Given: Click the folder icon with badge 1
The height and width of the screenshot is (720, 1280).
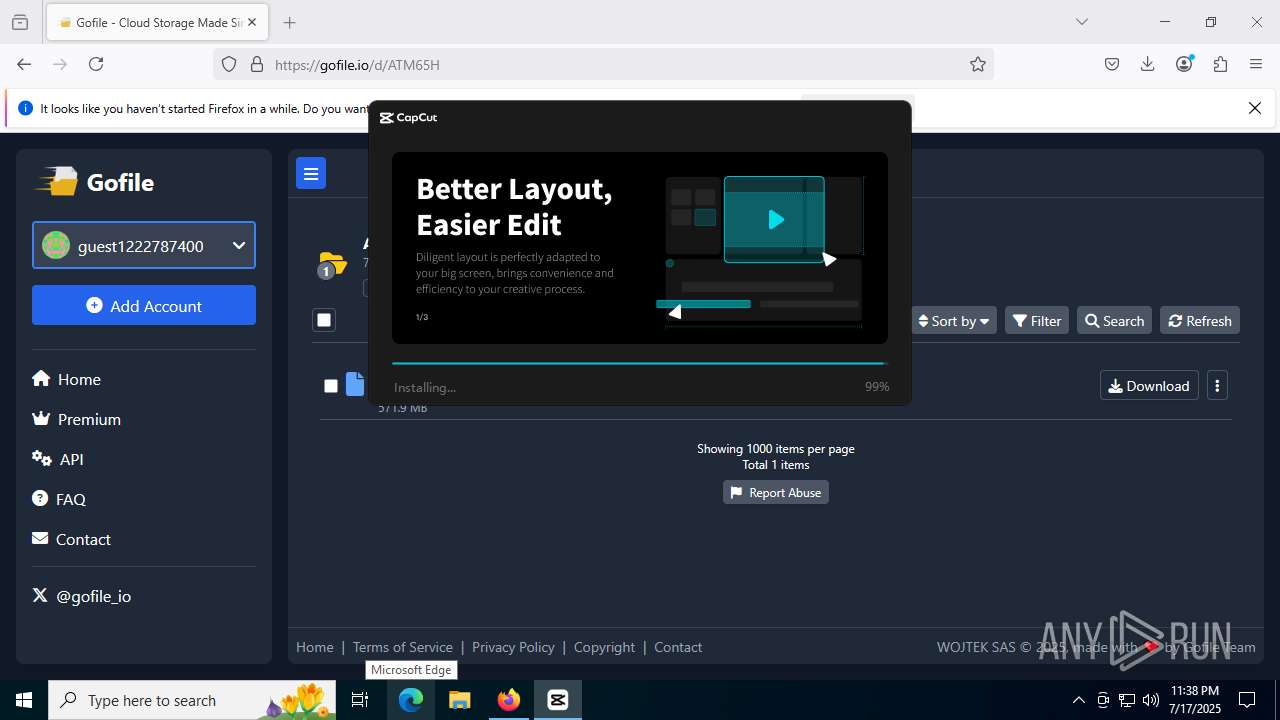Looking at the screenshot, I should 332,265.
